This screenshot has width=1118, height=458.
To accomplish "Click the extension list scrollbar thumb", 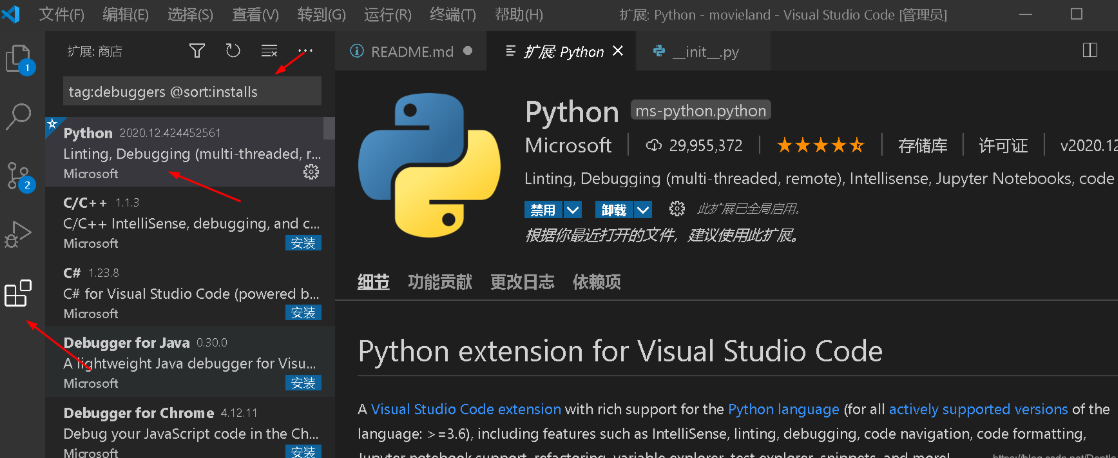I will pyautogui.click(x=329, y=128).
